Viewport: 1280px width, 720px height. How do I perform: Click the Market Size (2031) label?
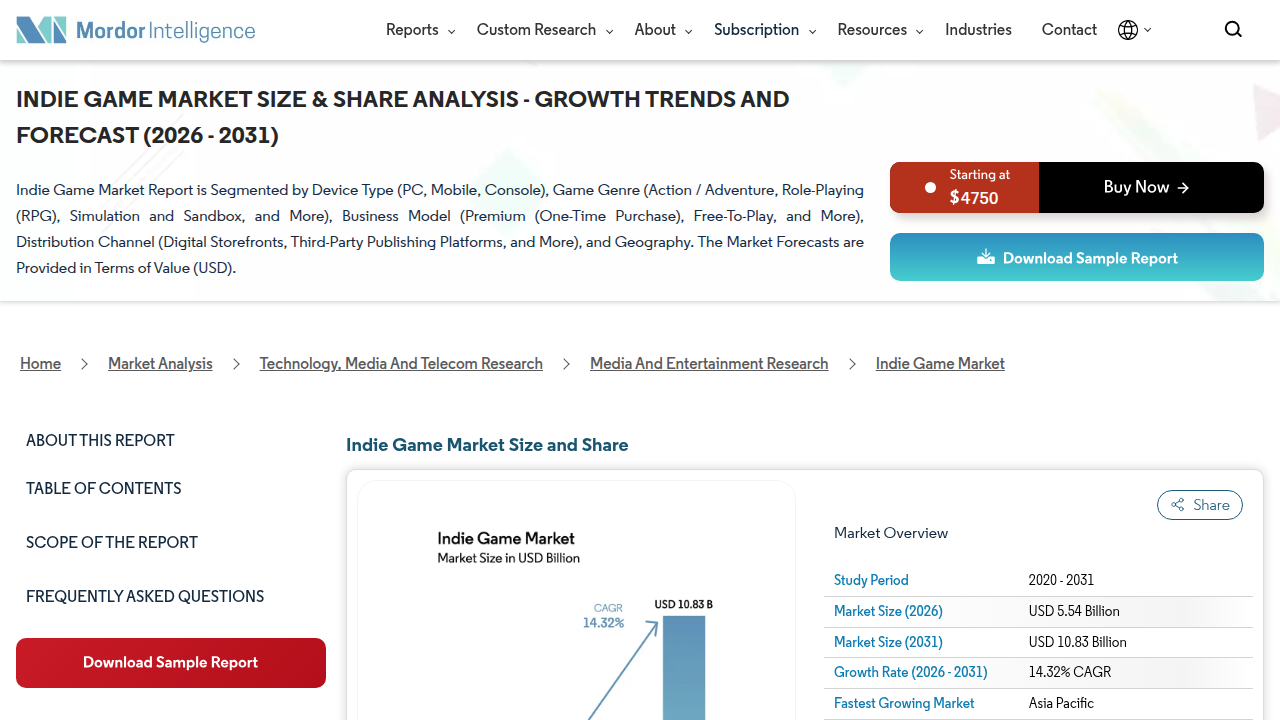click(888, 642)
